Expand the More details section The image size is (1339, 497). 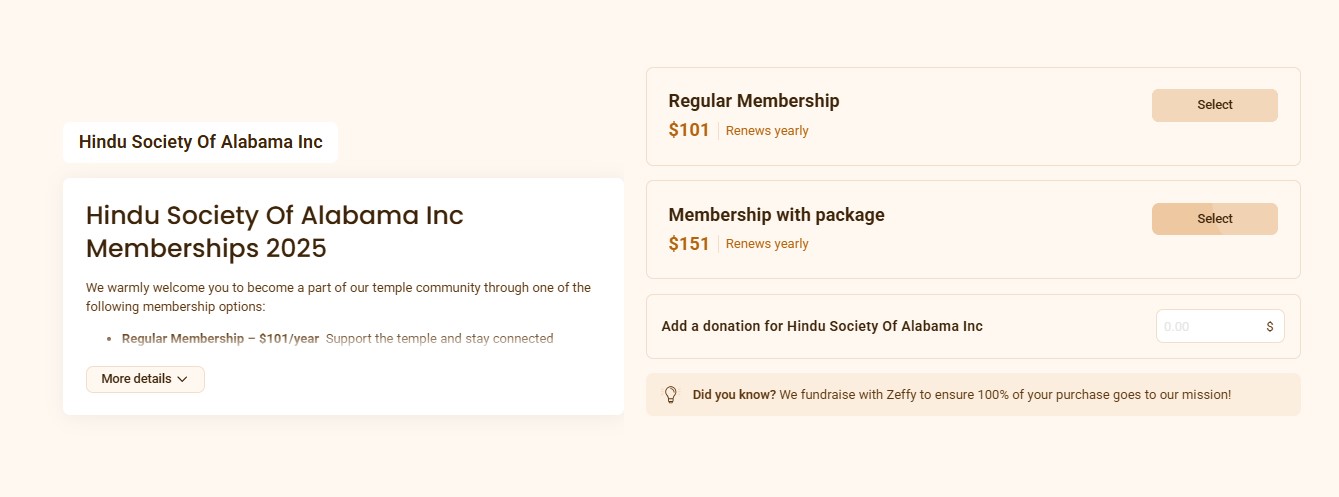[x=145, y=379]
